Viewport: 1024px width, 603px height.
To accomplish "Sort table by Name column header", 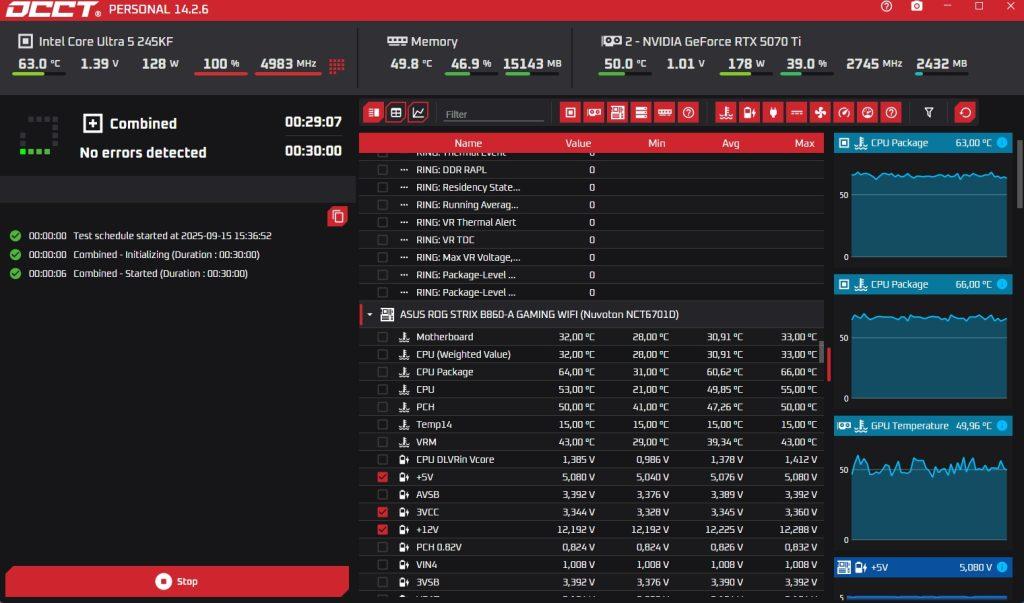I will click(x=468, y=143).
